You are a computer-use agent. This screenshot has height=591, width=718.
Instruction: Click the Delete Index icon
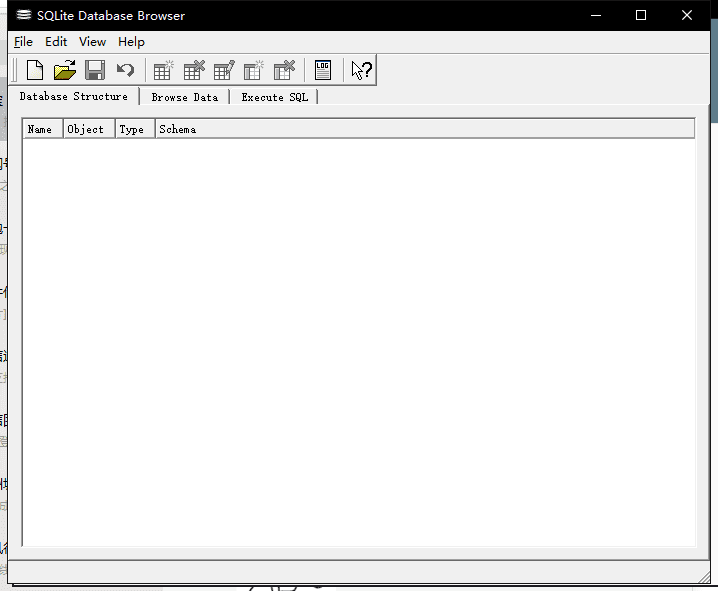284,70
